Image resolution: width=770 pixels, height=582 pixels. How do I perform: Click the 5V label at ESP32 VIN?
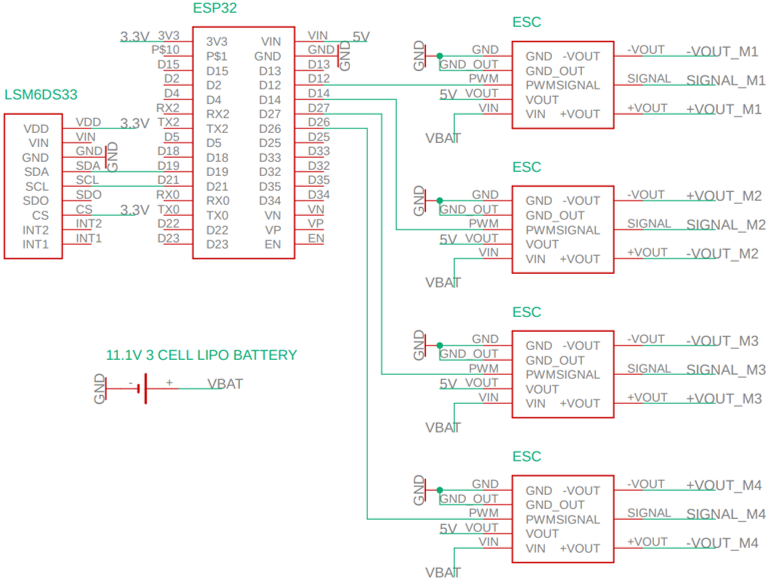point(361,36)
